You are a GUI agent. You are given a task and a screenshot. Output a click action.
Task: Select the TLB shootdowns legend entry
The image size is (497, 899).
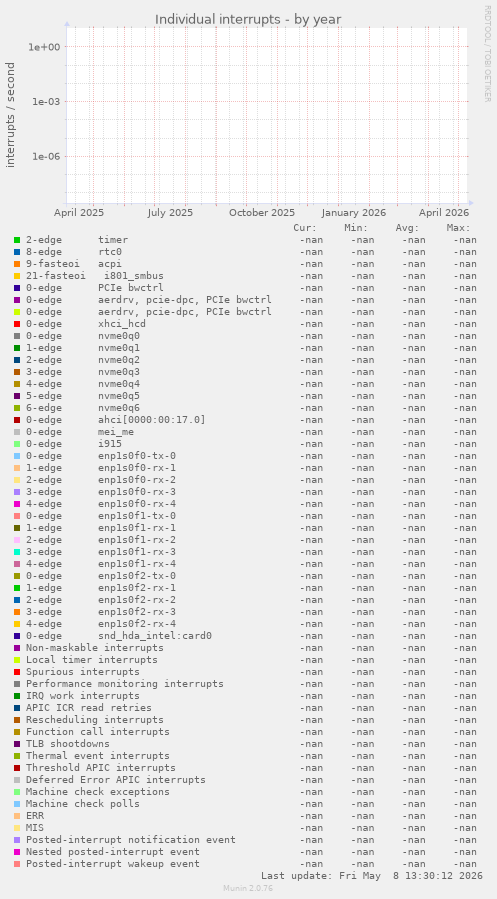pos(68,744)
